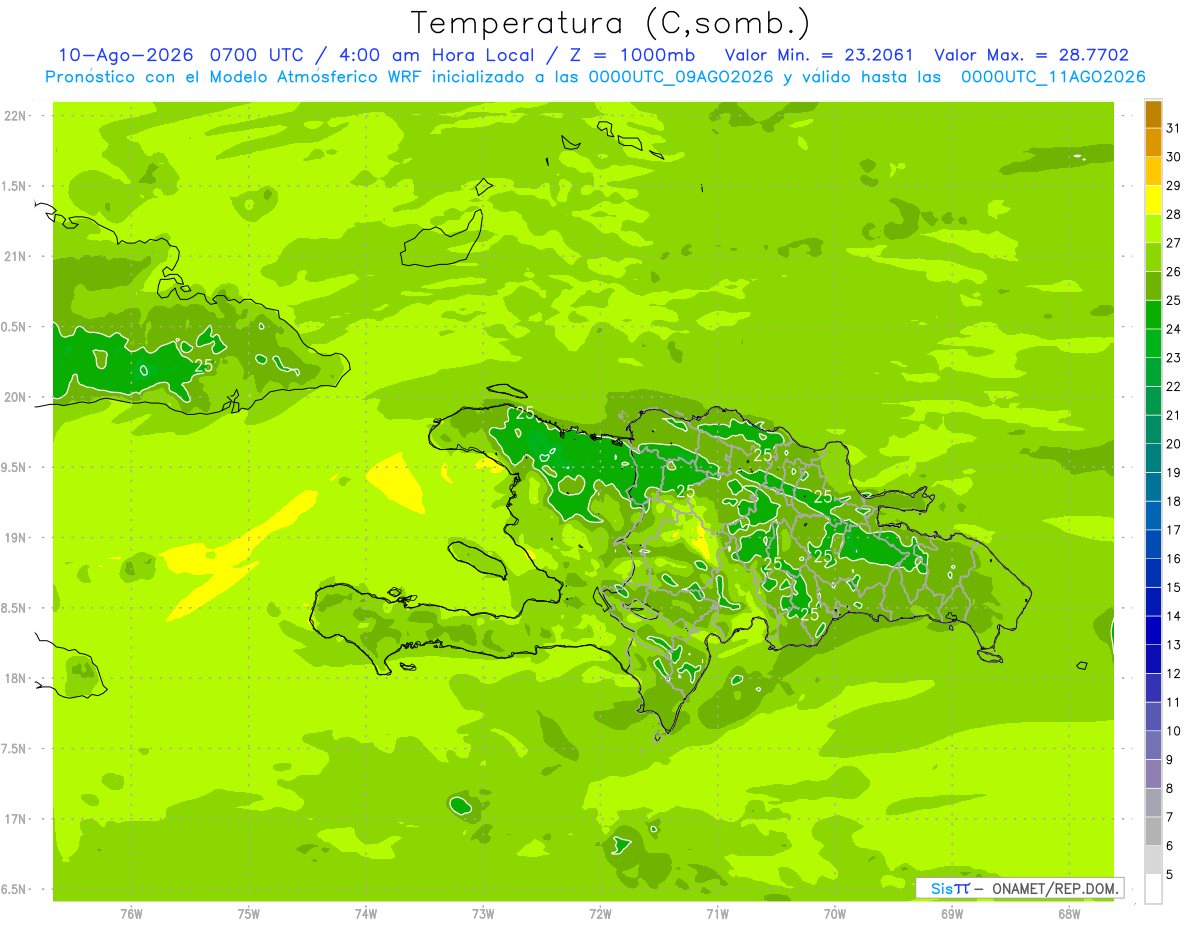Click the "72W" longitude label

tap(600, 914)
